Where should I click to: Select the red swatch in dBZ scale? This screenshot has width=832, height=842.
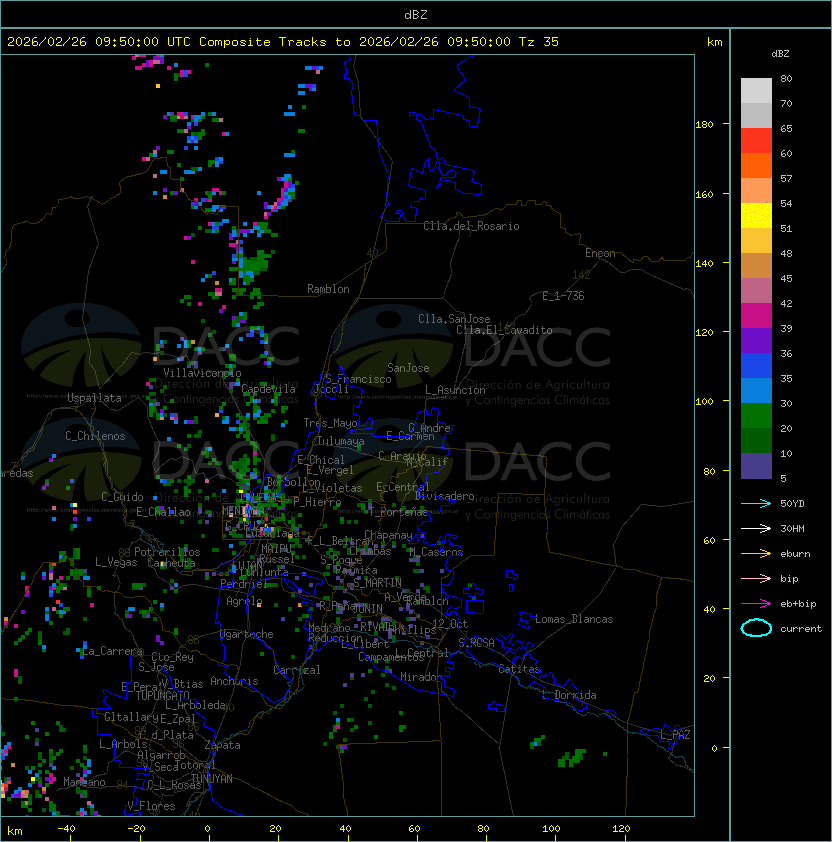pyautogui.click(x=756, y=141)
